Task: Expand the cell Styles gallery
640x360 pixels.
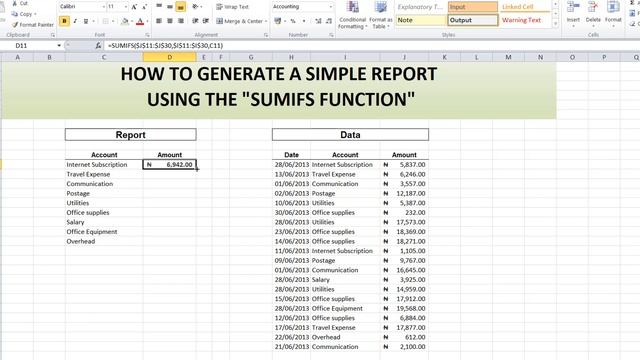Action: (x=555, y=24)
